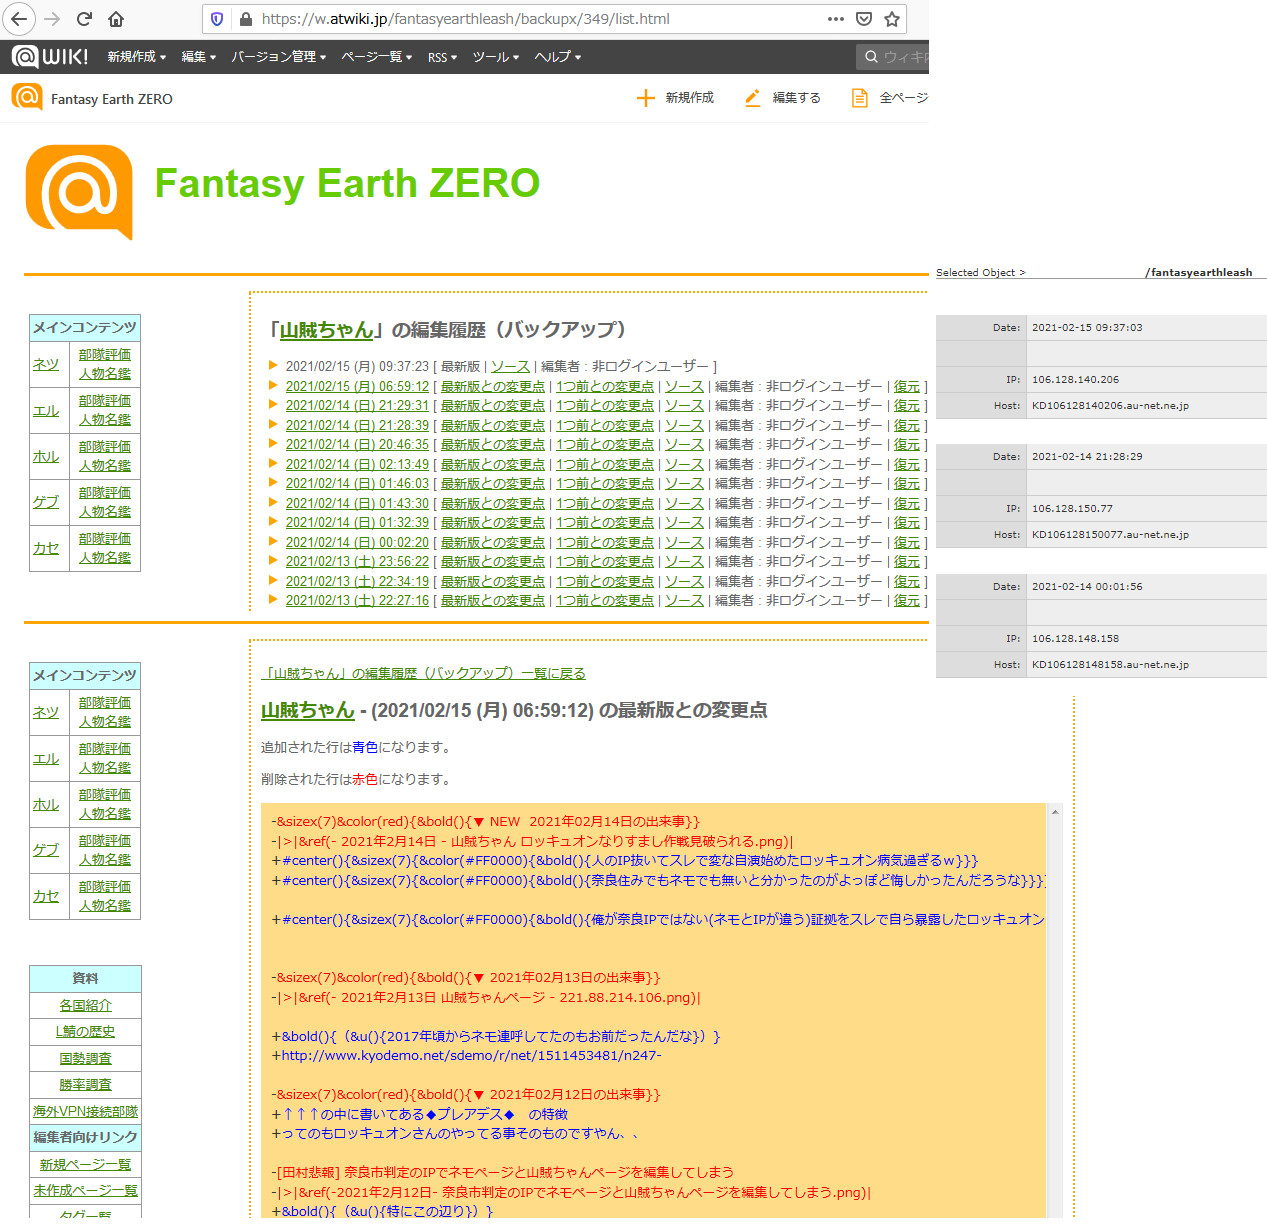Click host KD106128150077.au-net.ne.jp
Image resolution: width=1267 pixels, height=1231 pixels.
coord(1110,535)
